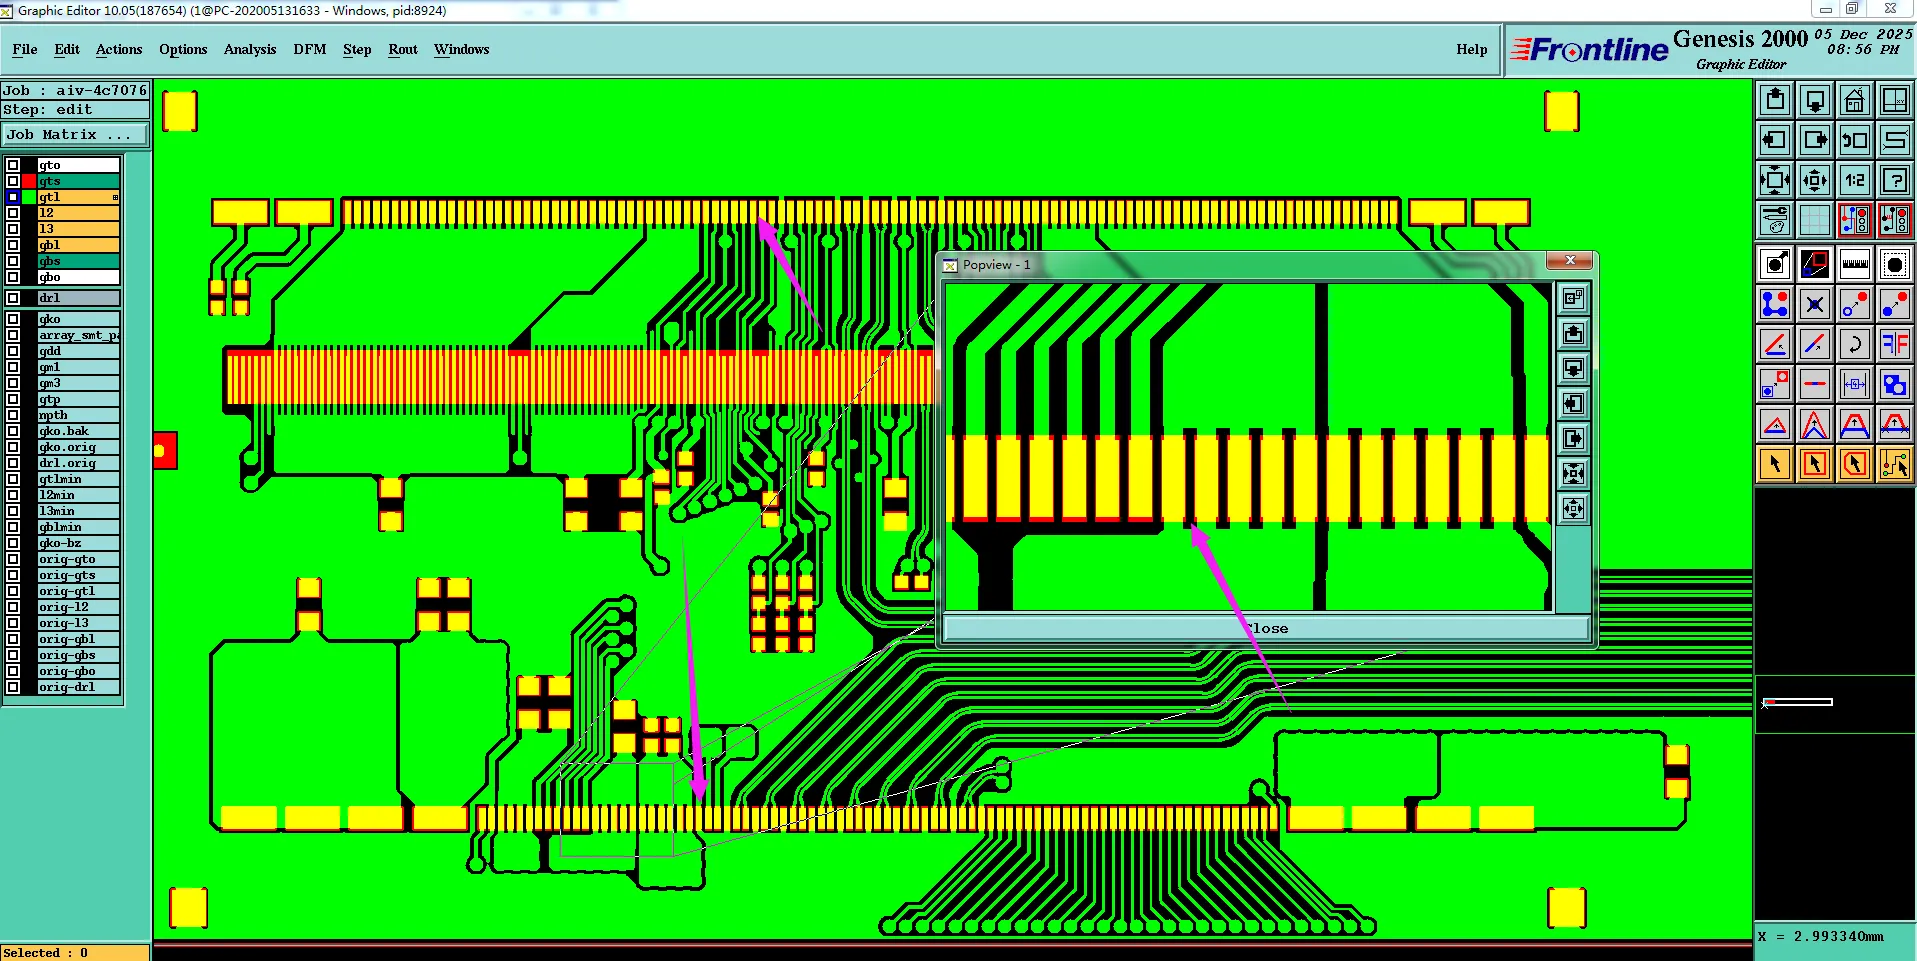Open the Options menu

click(x=183, y=49)
